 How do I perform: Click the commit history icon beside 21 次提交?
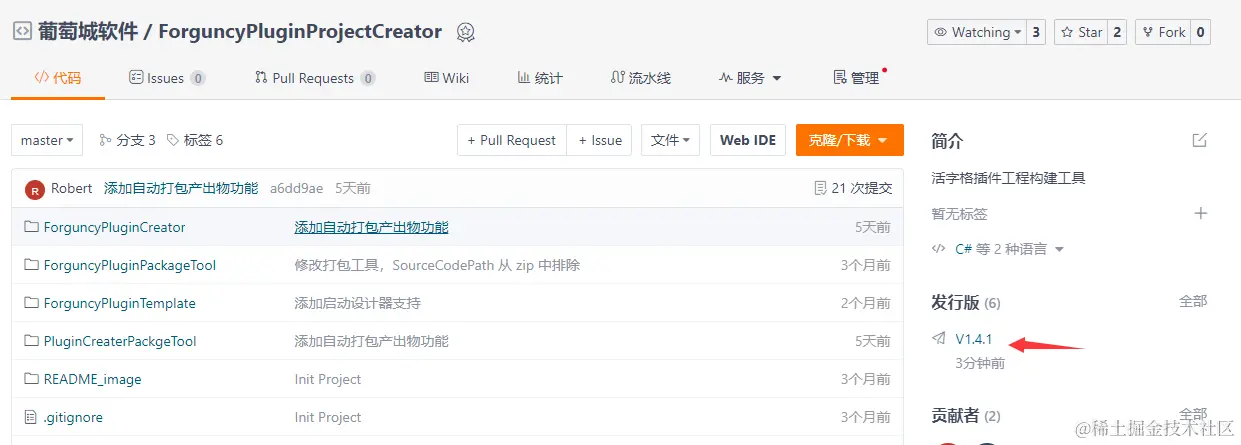(820, 188)
